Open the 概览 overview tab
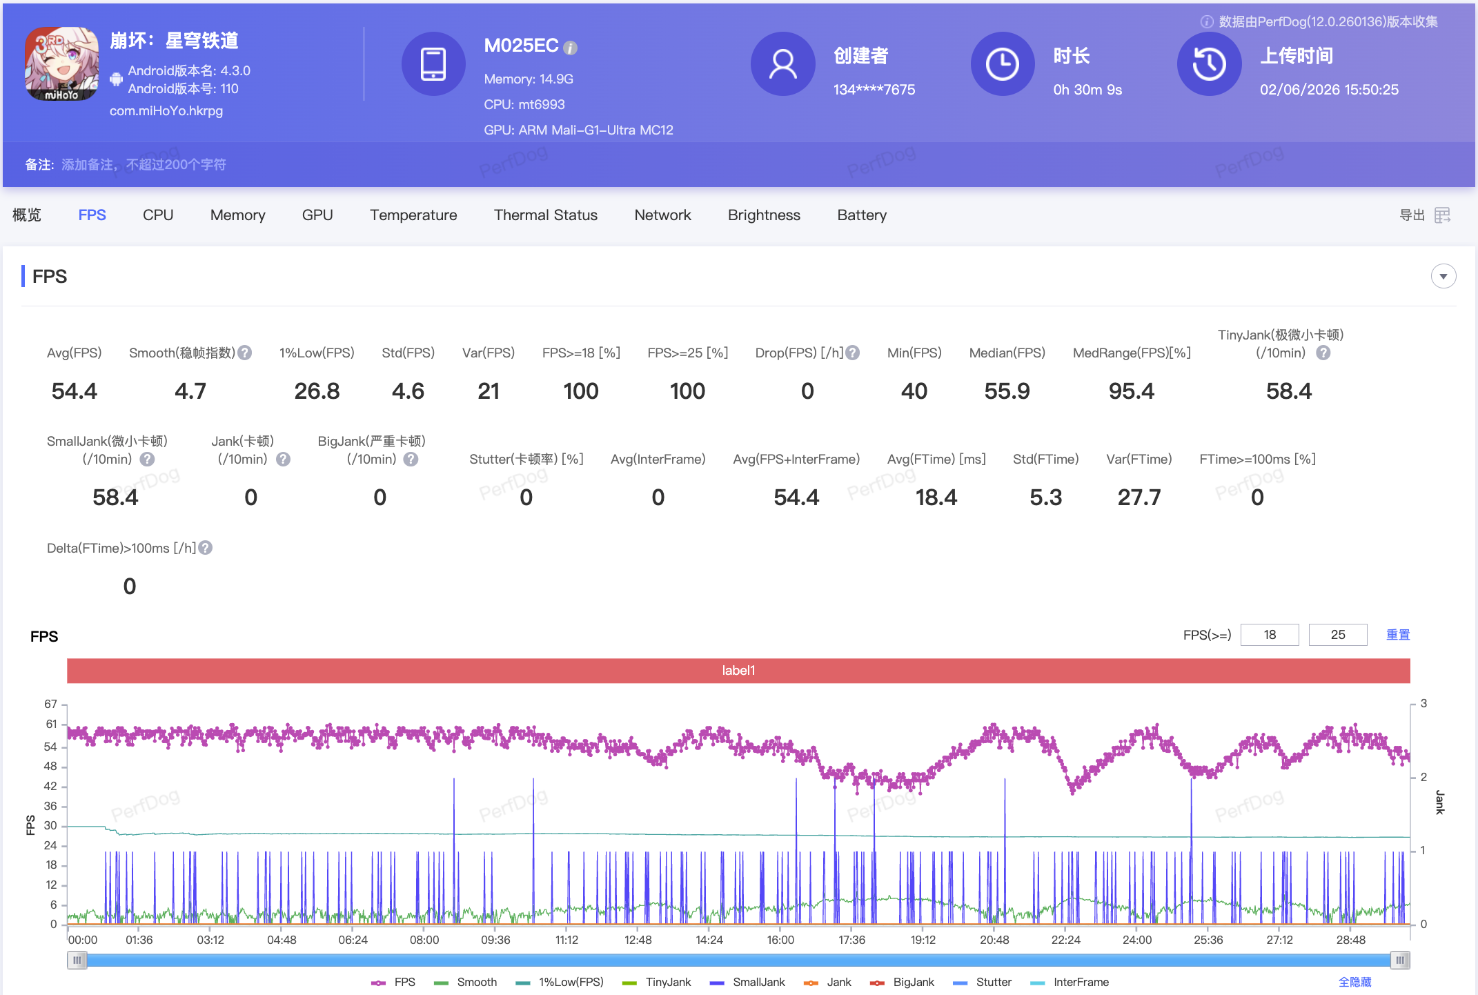 point(27,215)
